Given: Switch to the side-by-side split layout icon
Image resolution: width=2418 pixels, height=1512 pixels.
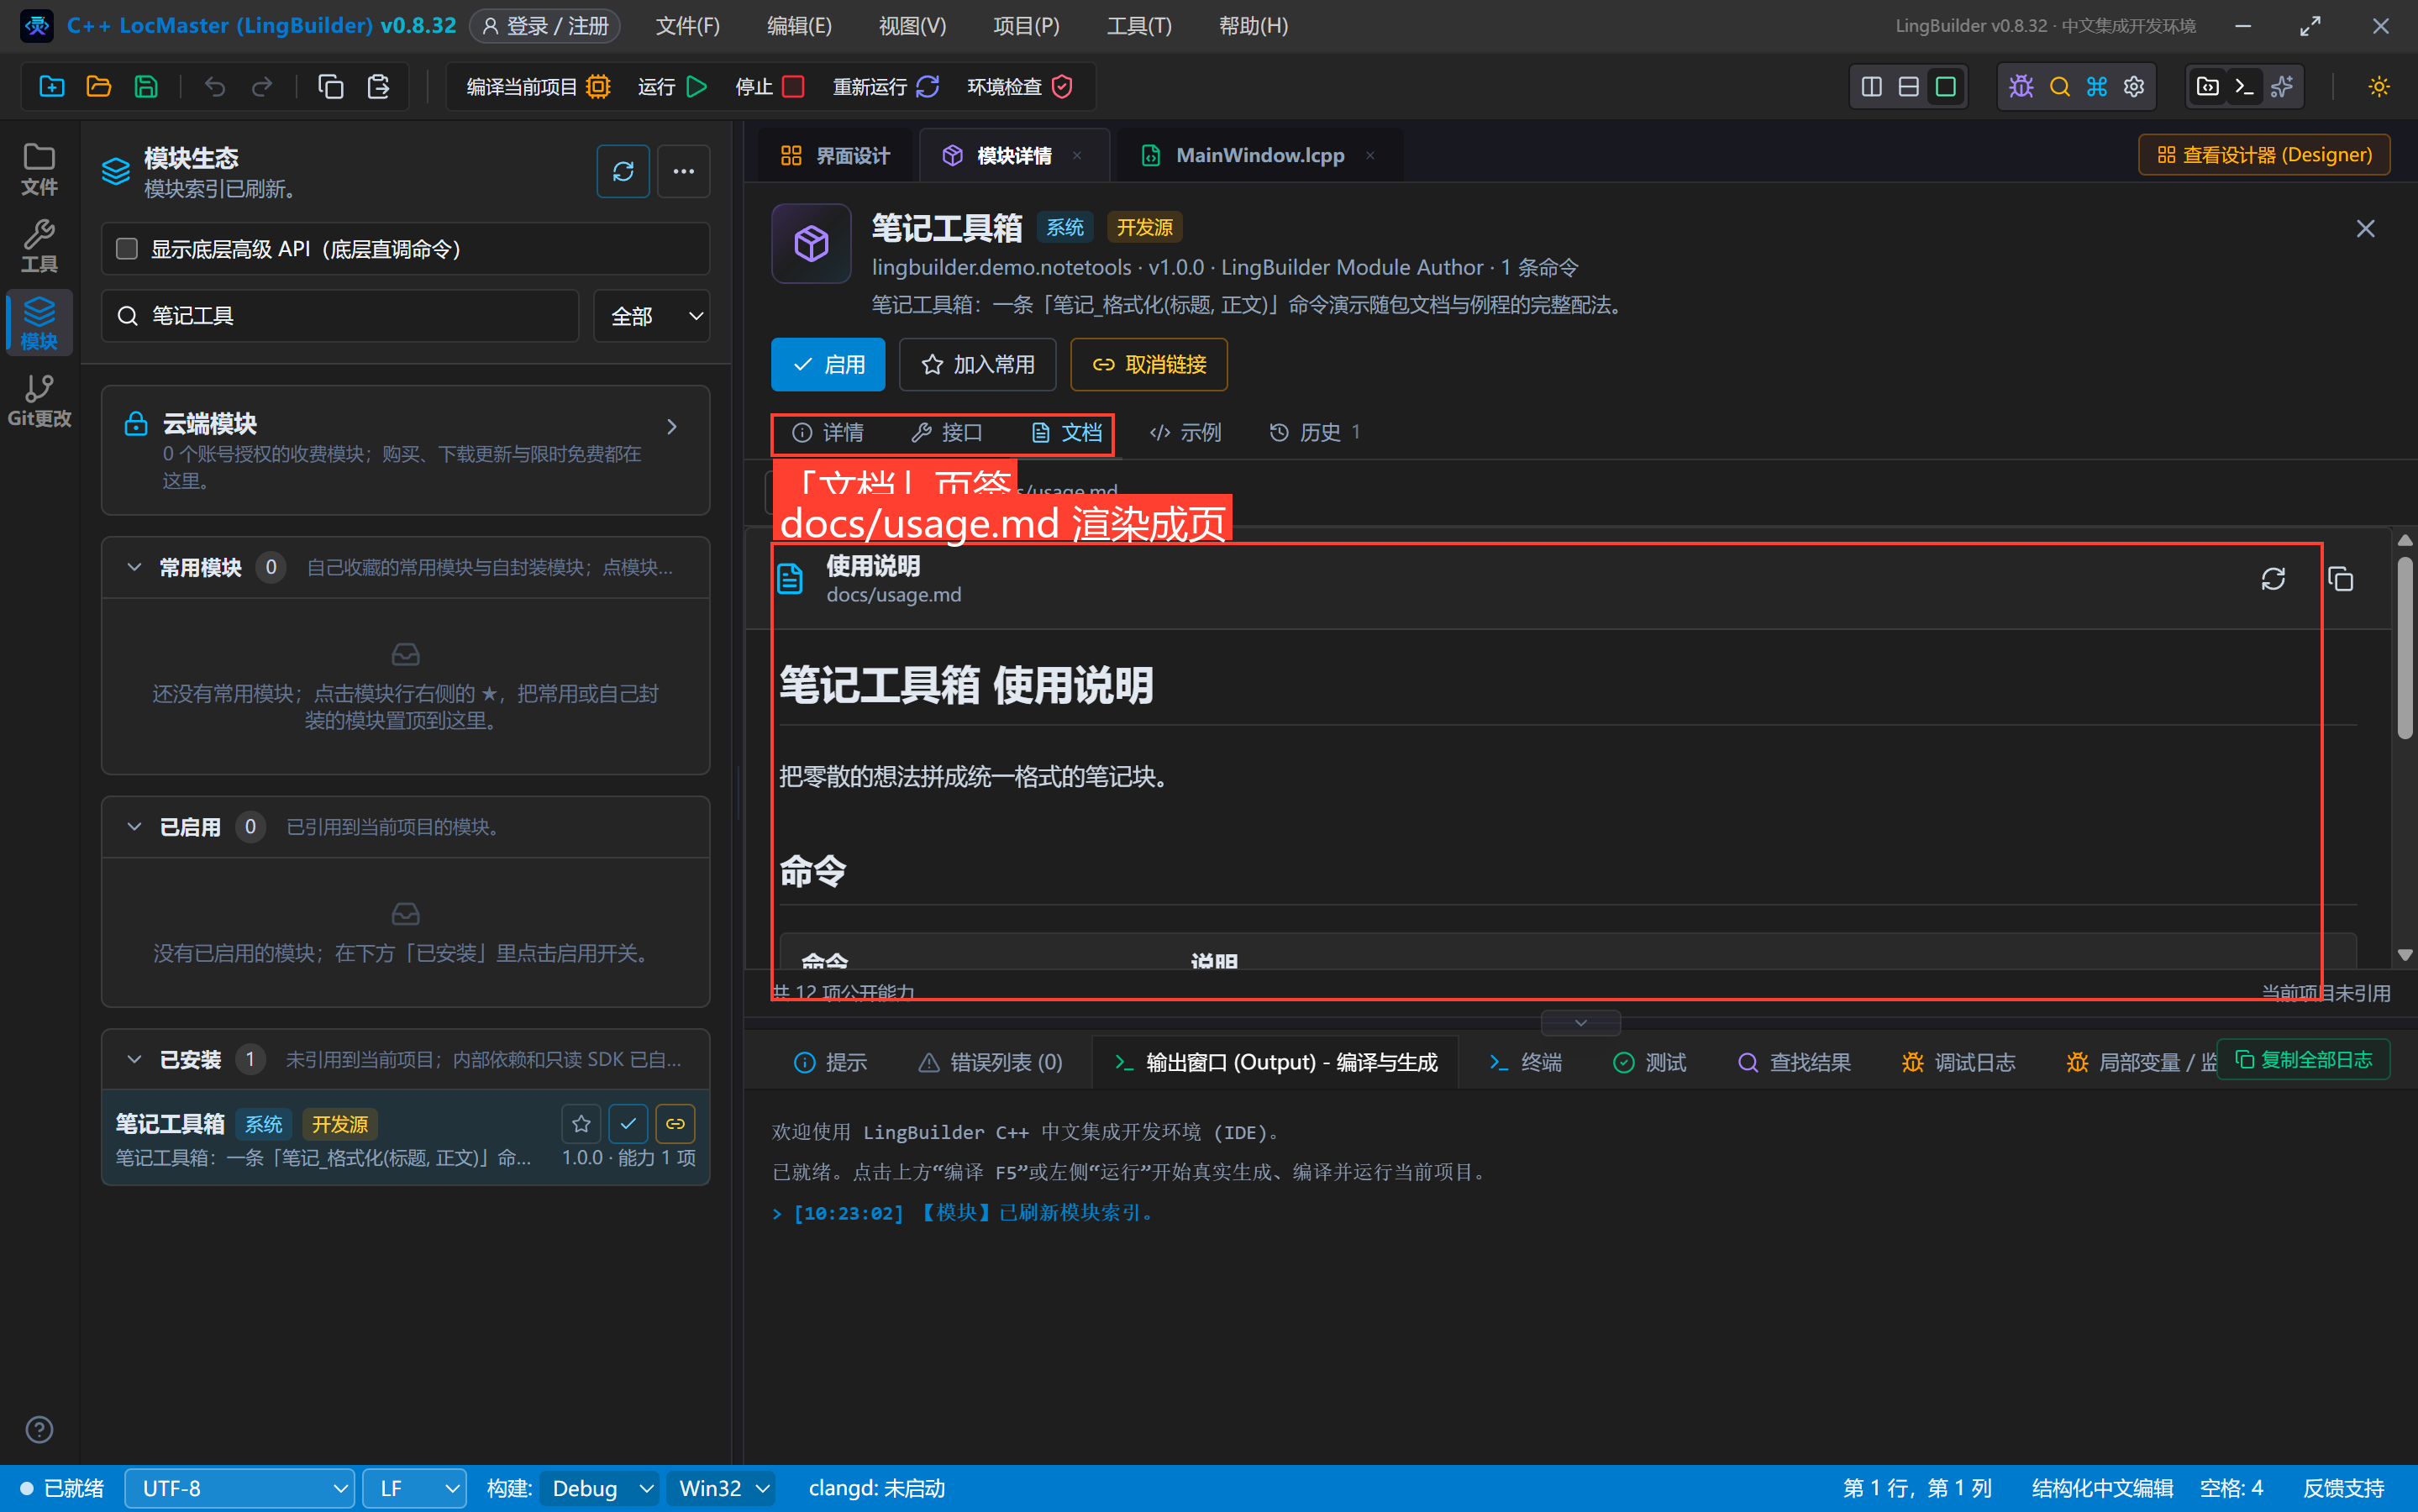Looking at the screenshot, I should 1871,87.
